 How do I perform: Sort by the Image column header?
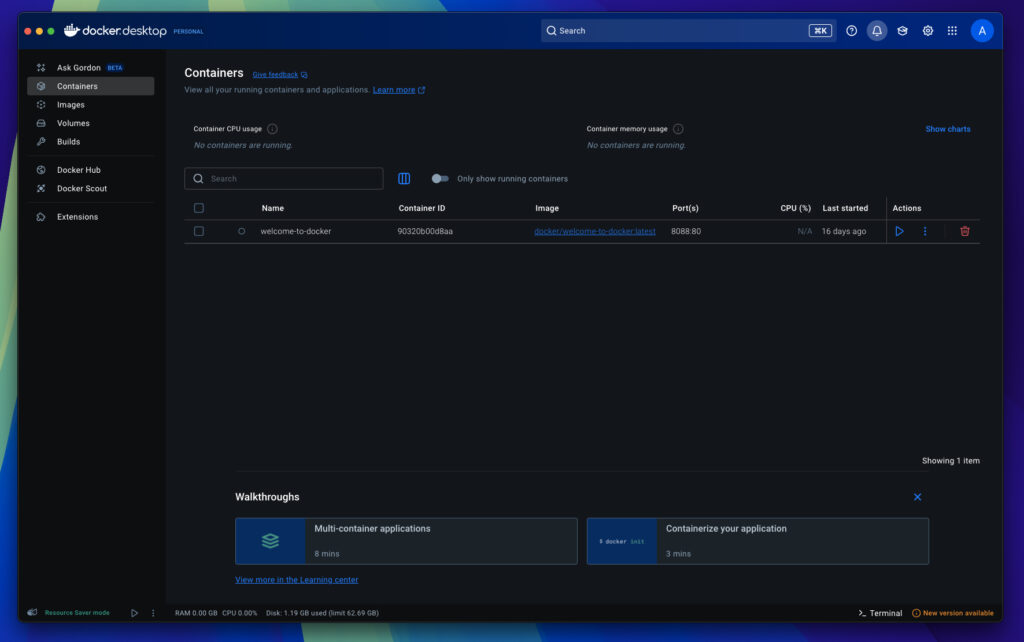pyautogui.click(x=547, y=208)
